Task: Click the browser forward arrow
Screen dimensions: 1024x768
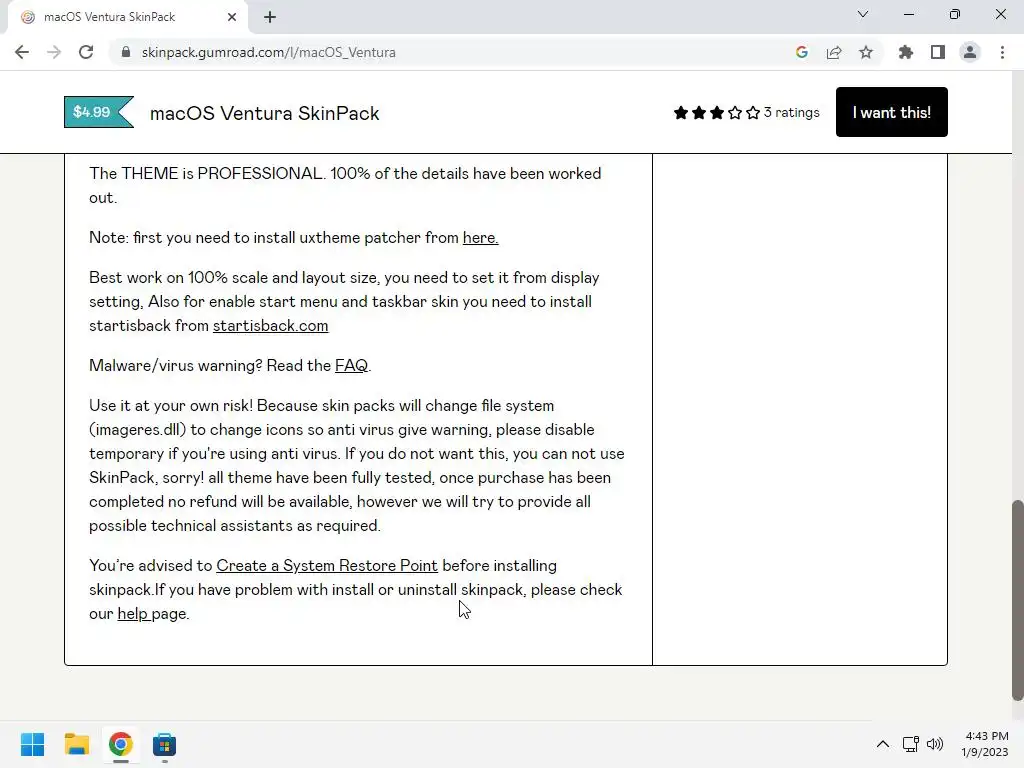Action: click(x=54, y=52)
